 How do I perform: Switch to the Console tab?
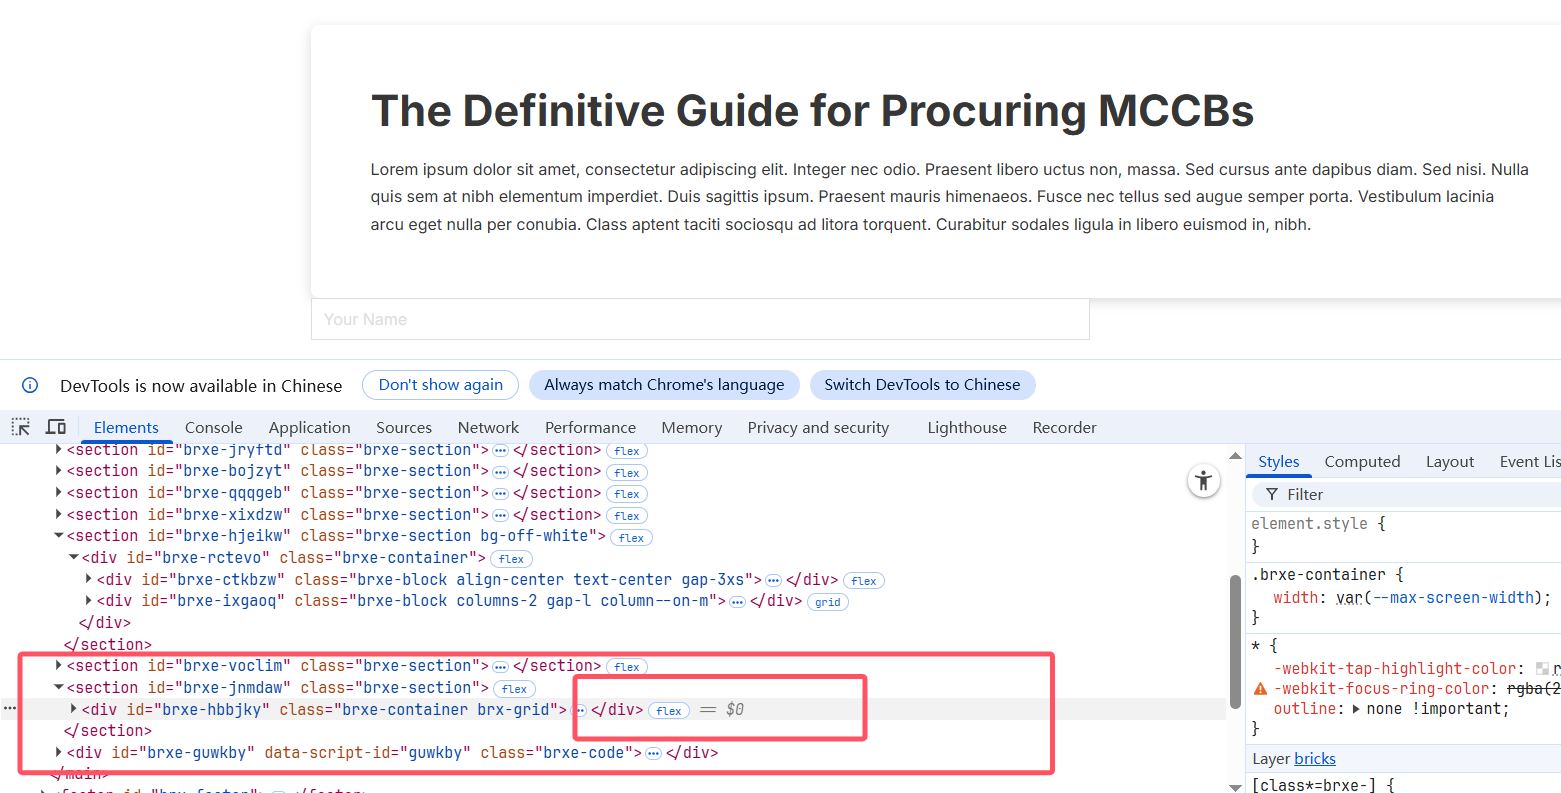pos(213,427)
